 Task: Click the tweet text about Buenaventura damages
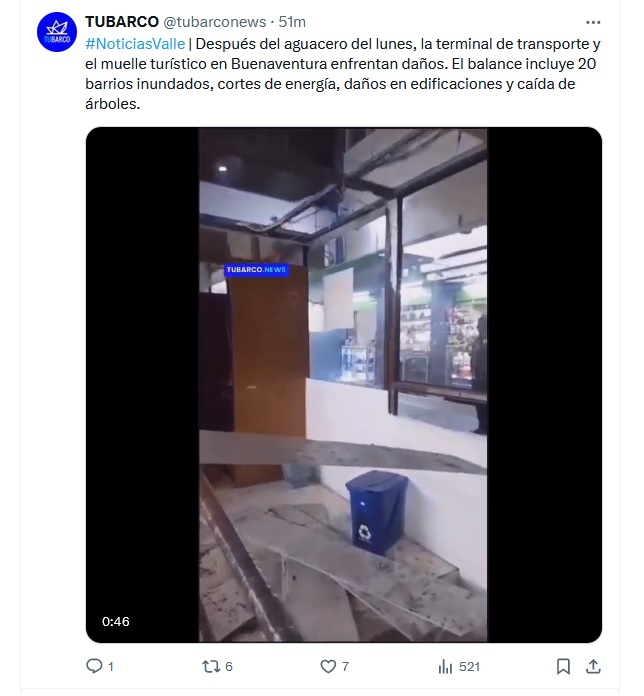click(x=343, y=74)
